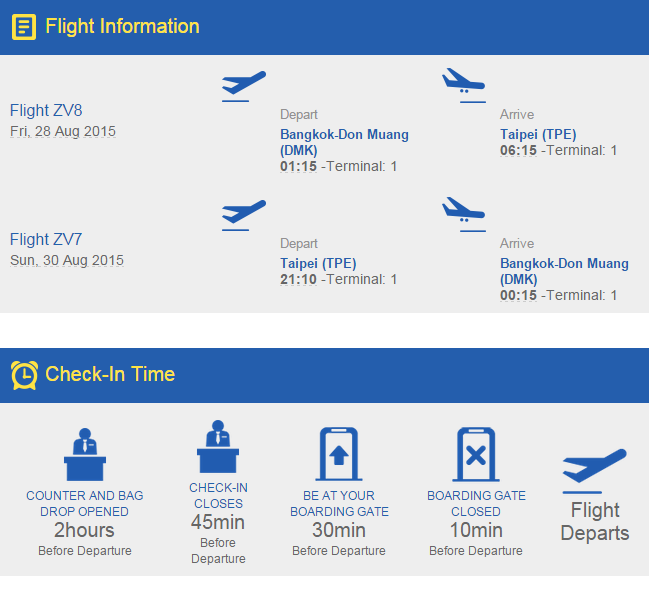Click the Bangkok-Don Muang (DMK) departure link
This screenshot has width=649, height=590.
pos(344,142)
